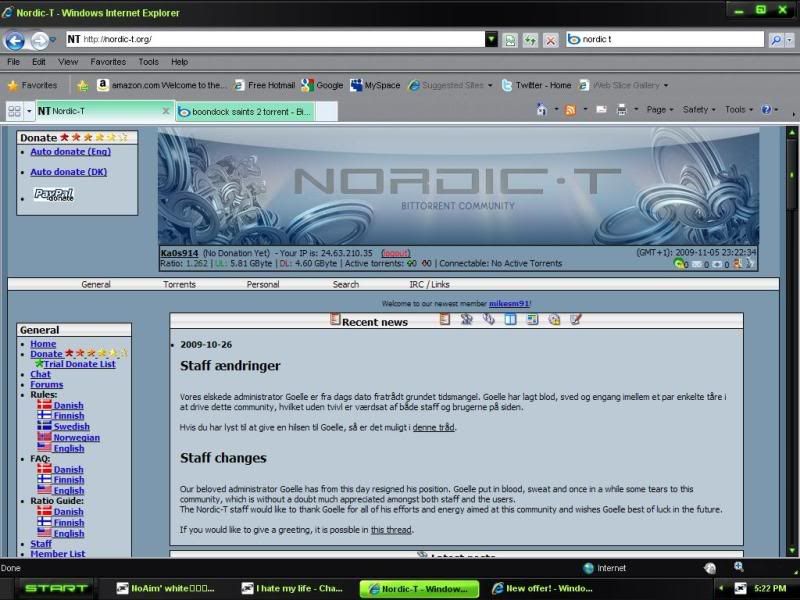This screenshot has width=800, height=600.
Task: Open the Twitter - Home favorites shortcut
Action: (536, 85)
